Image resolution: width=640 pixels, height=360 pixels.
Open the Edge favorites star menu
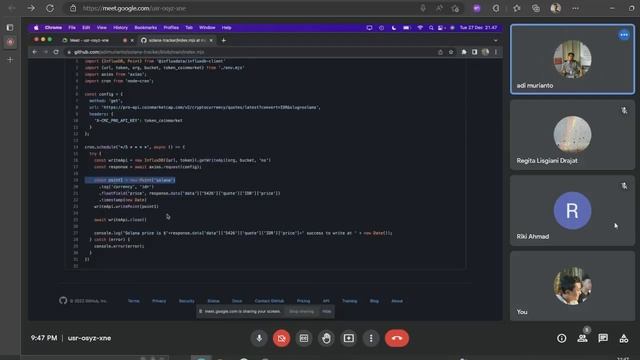pos(517,8)
